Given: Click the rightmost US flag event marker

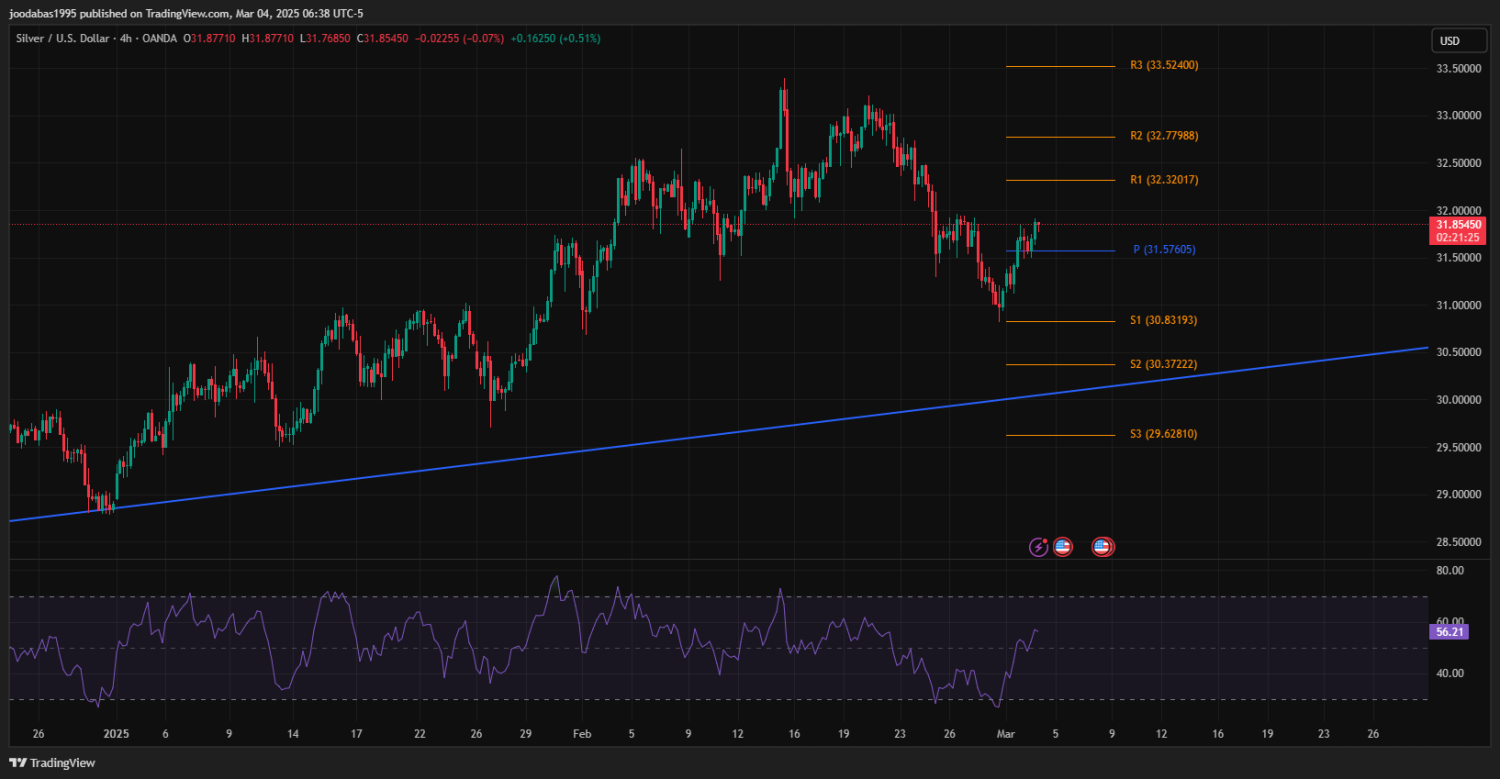Looking at the screenshot, I should click(1102, 547).
